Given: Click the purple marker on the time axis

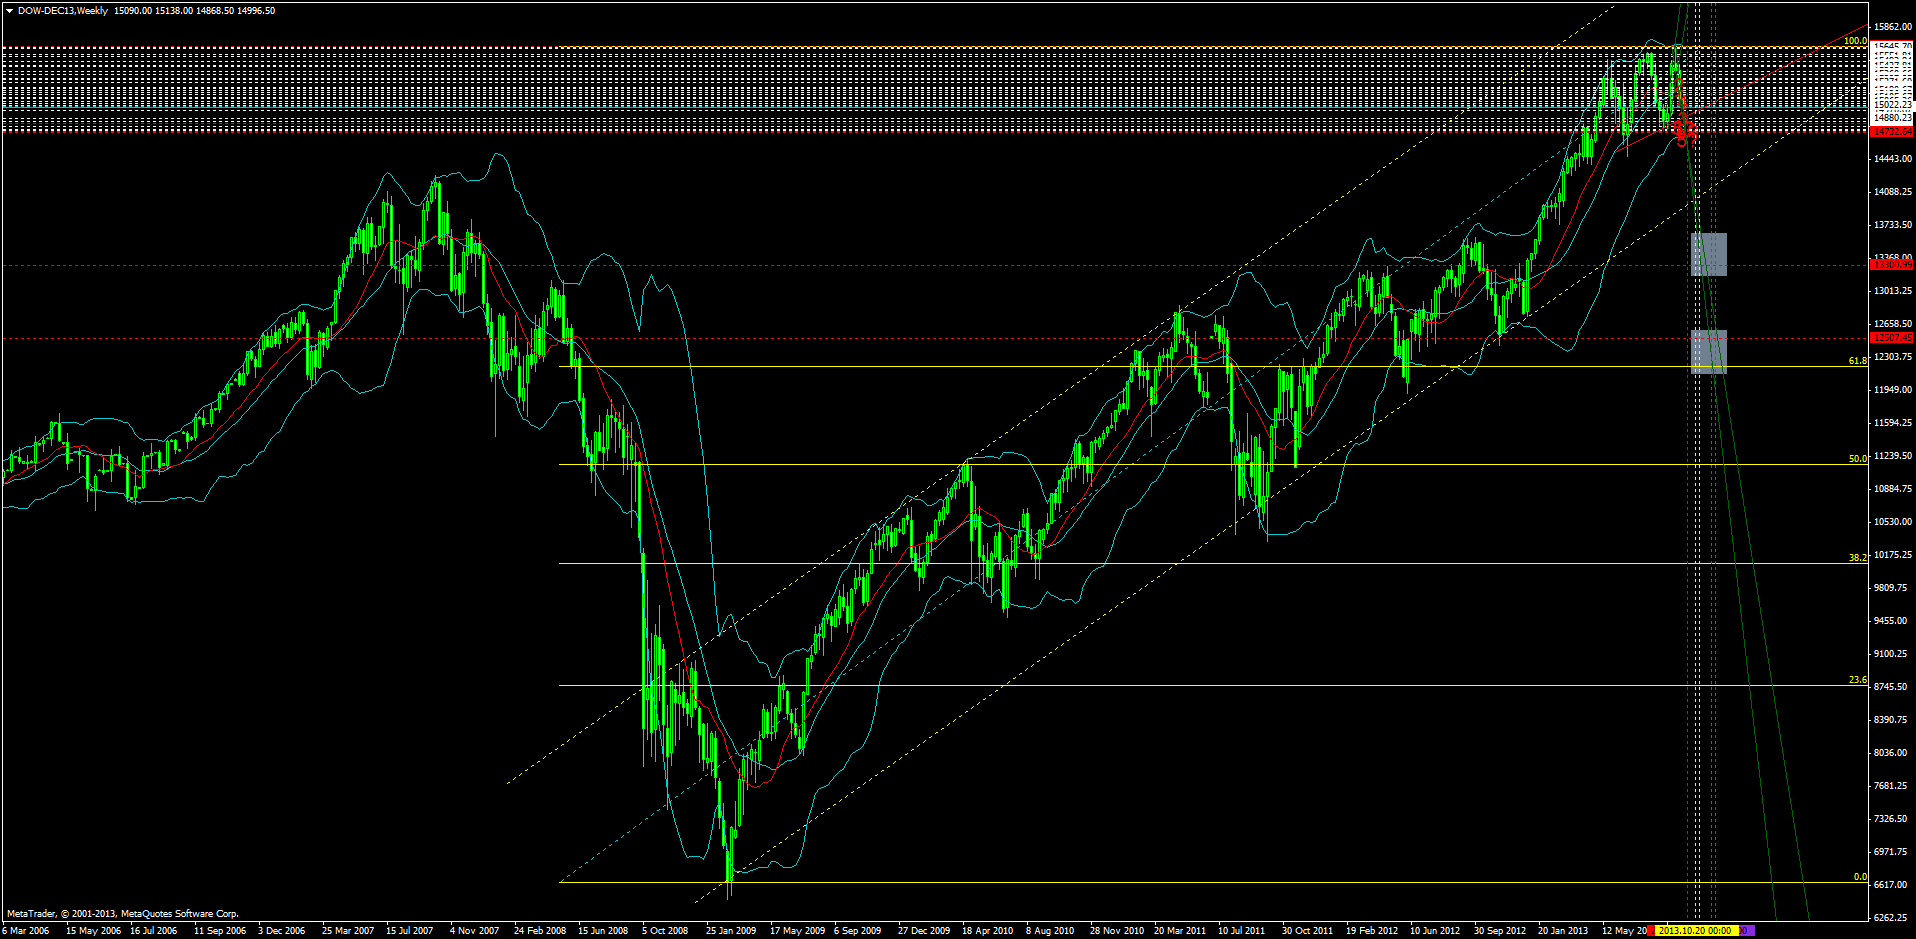Looking at the screenshot, I should (1748, 931).
